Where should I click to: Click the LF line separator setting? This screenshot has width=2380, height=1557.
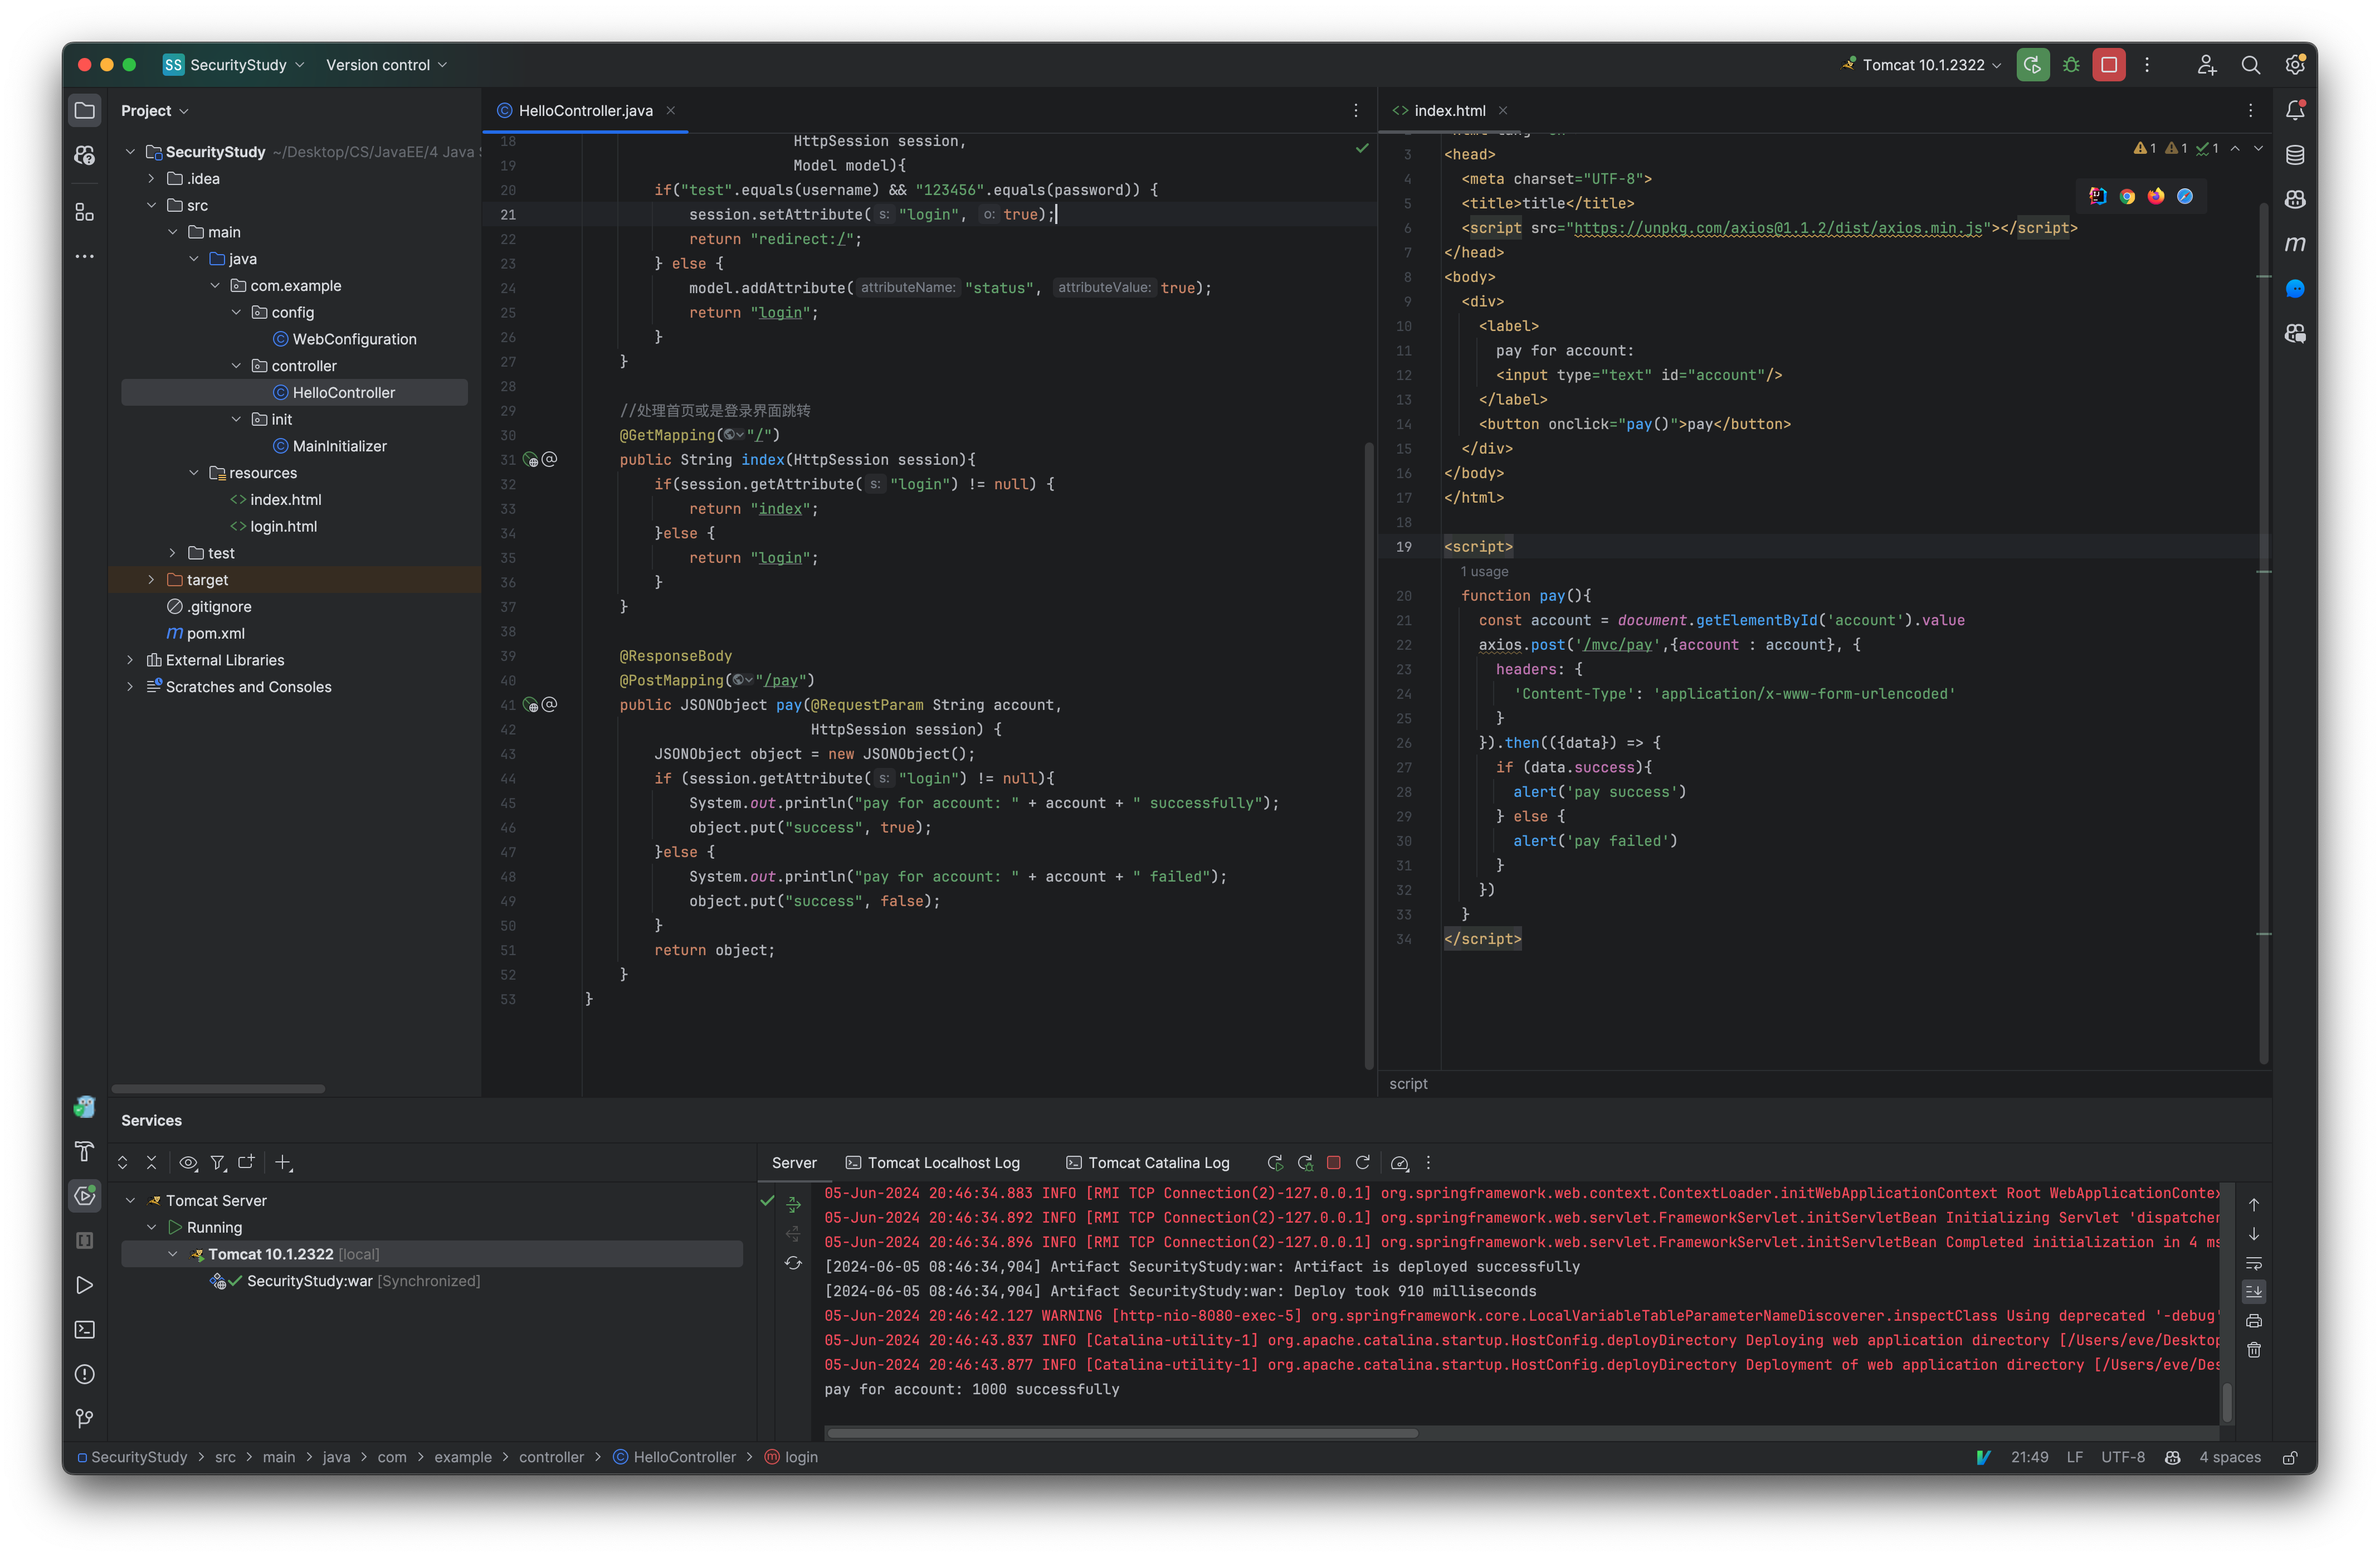point(2074,1458)
